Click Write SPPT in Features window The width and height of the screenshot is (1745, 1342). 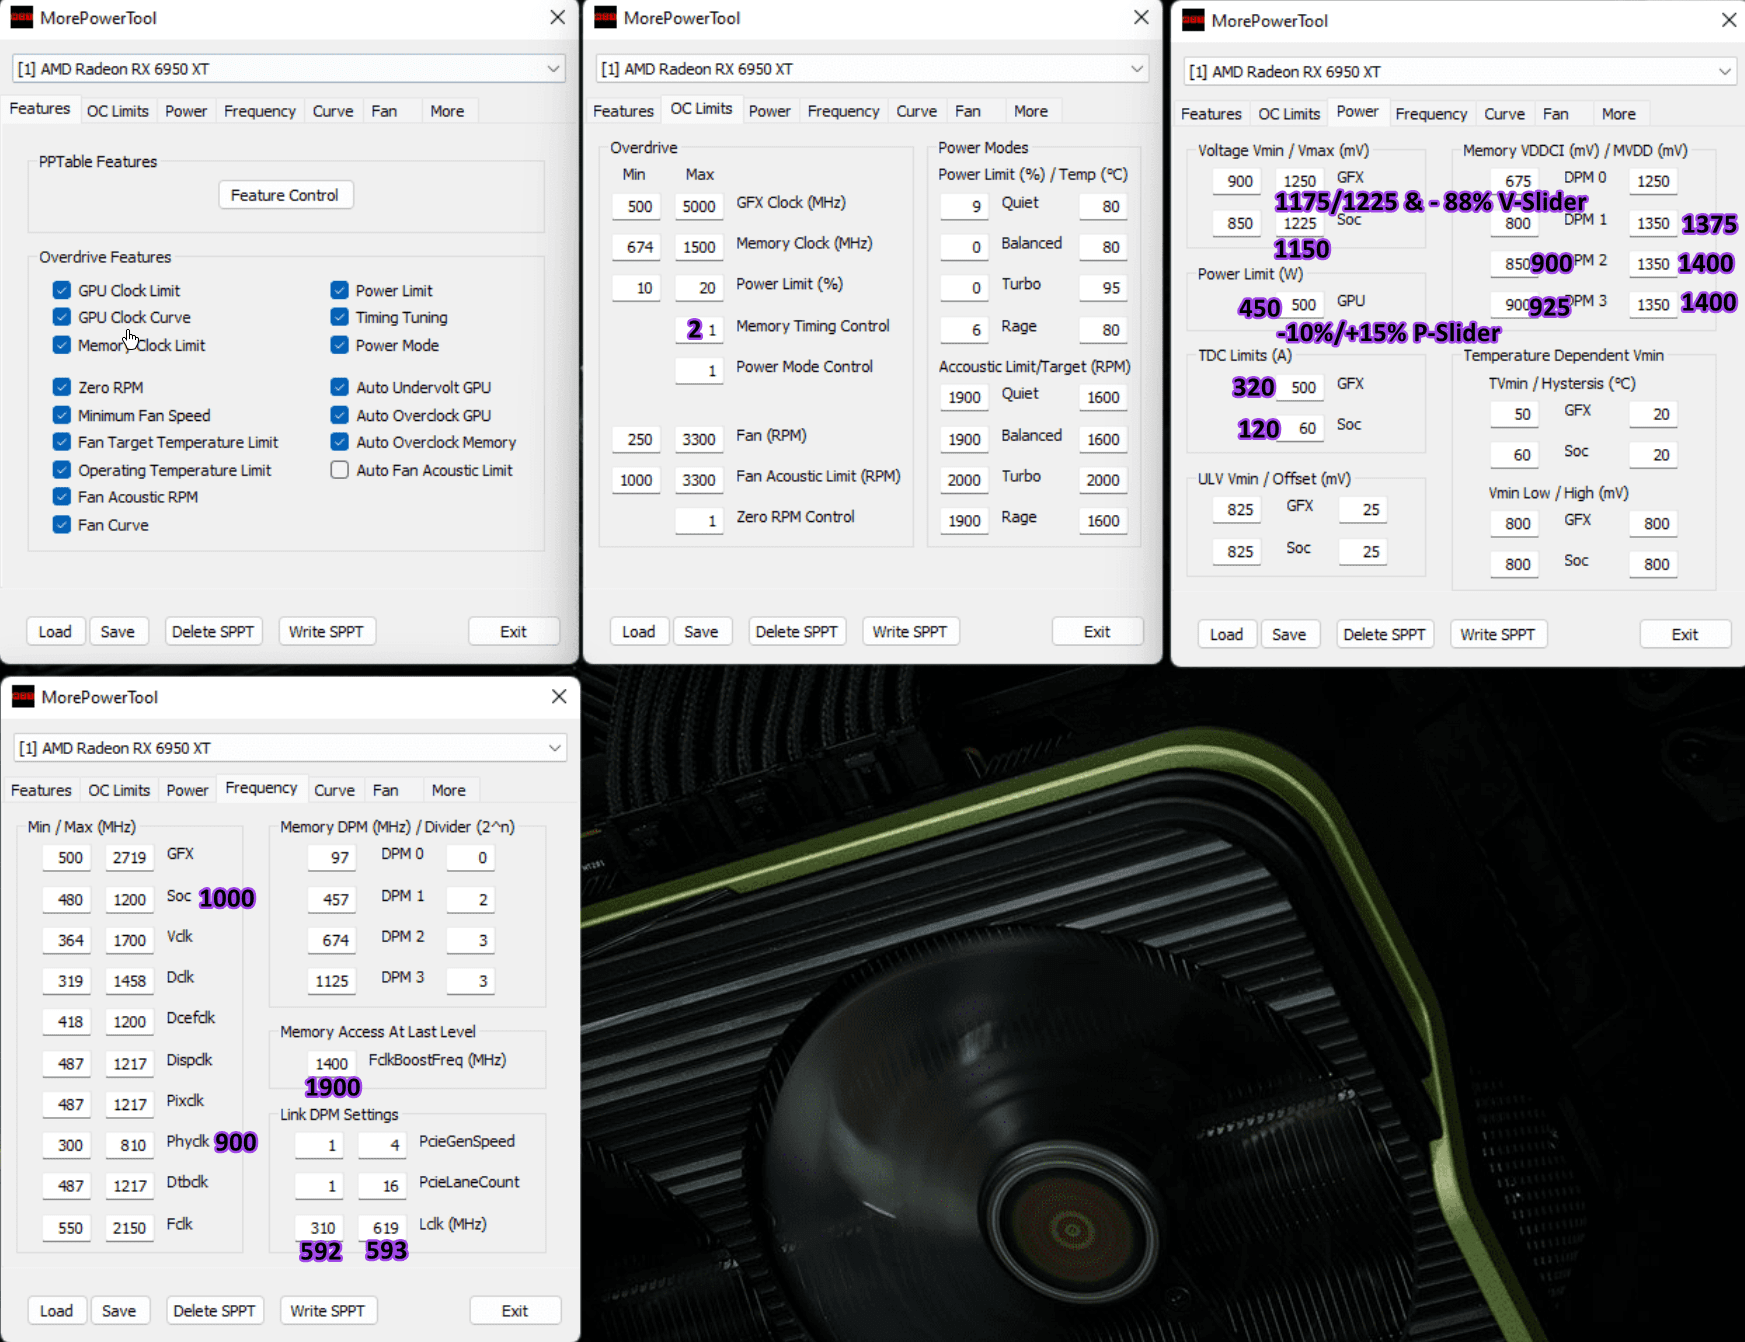tap(326, 632)
